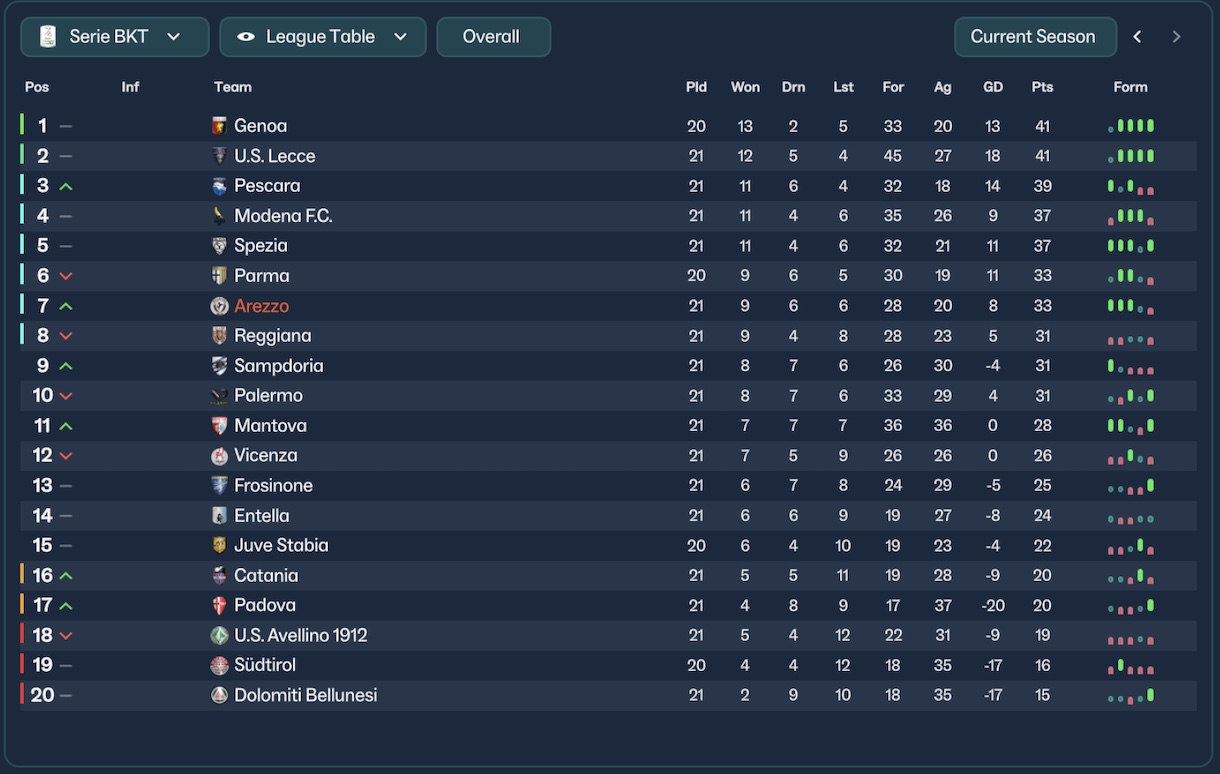1220x774 pixels.
Task: Click the Current Season button
Action: (1034, 37)
